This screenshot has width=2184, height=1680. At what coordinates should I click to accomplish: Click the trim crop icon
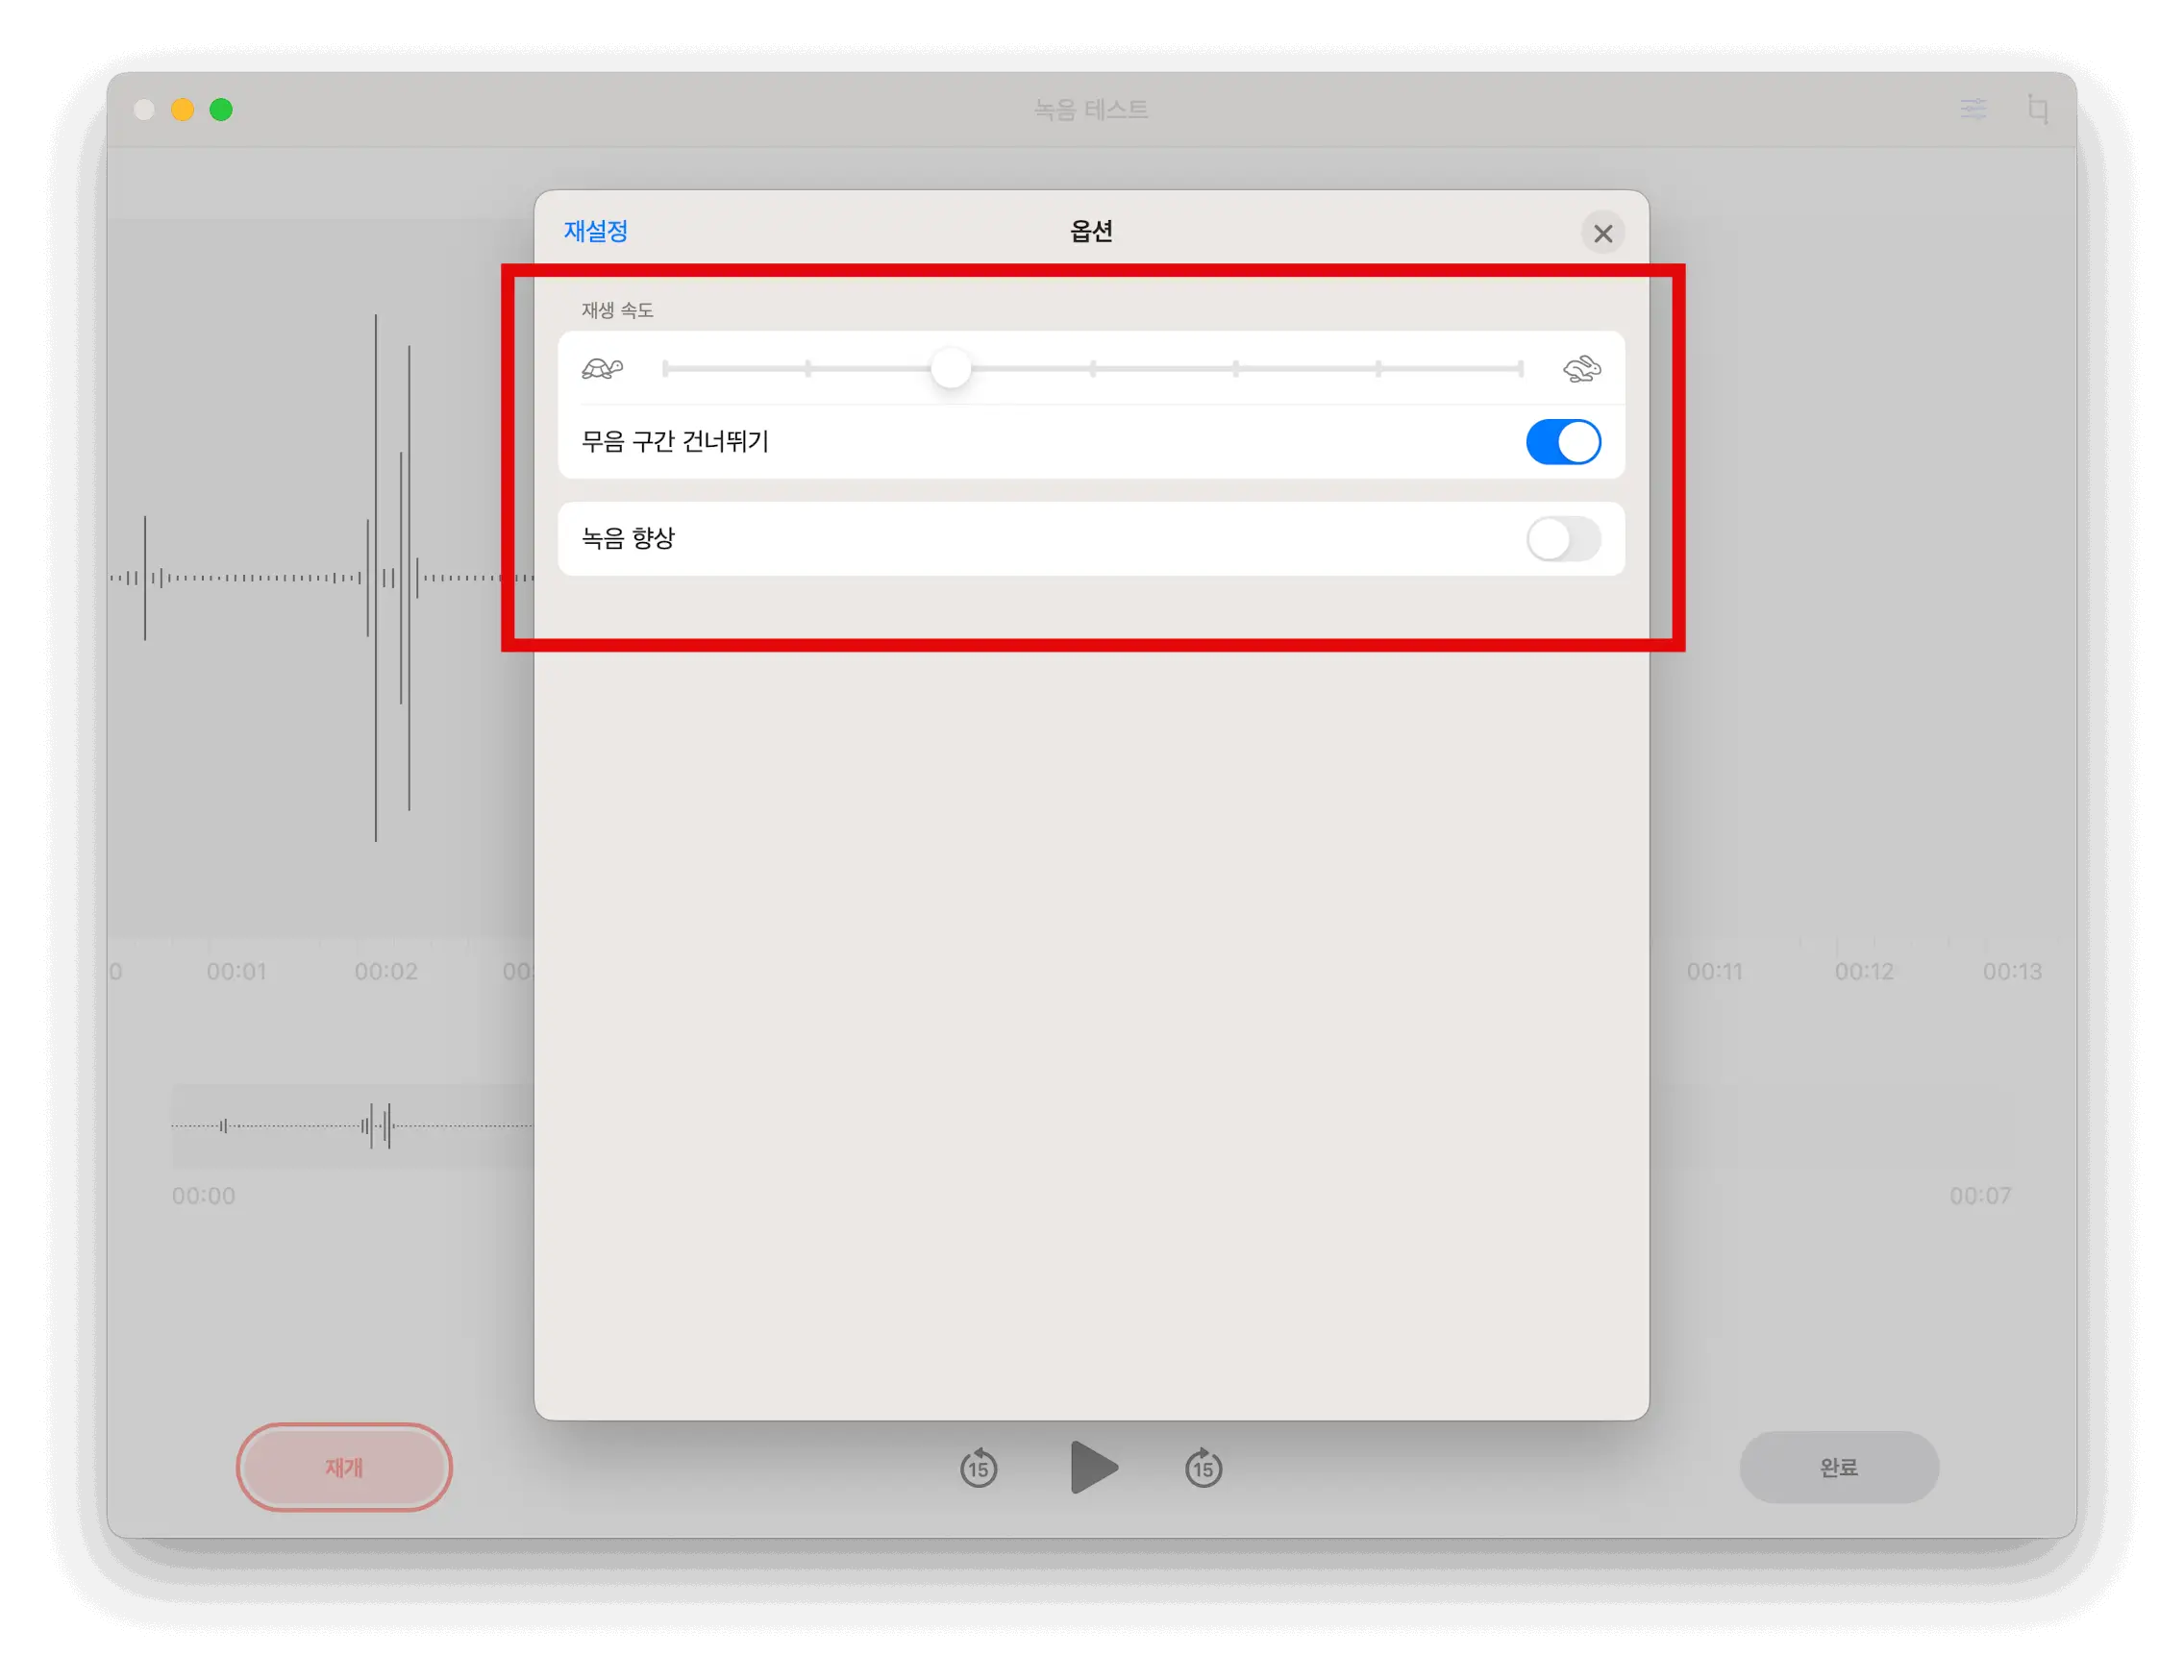tap(2037, 109)
